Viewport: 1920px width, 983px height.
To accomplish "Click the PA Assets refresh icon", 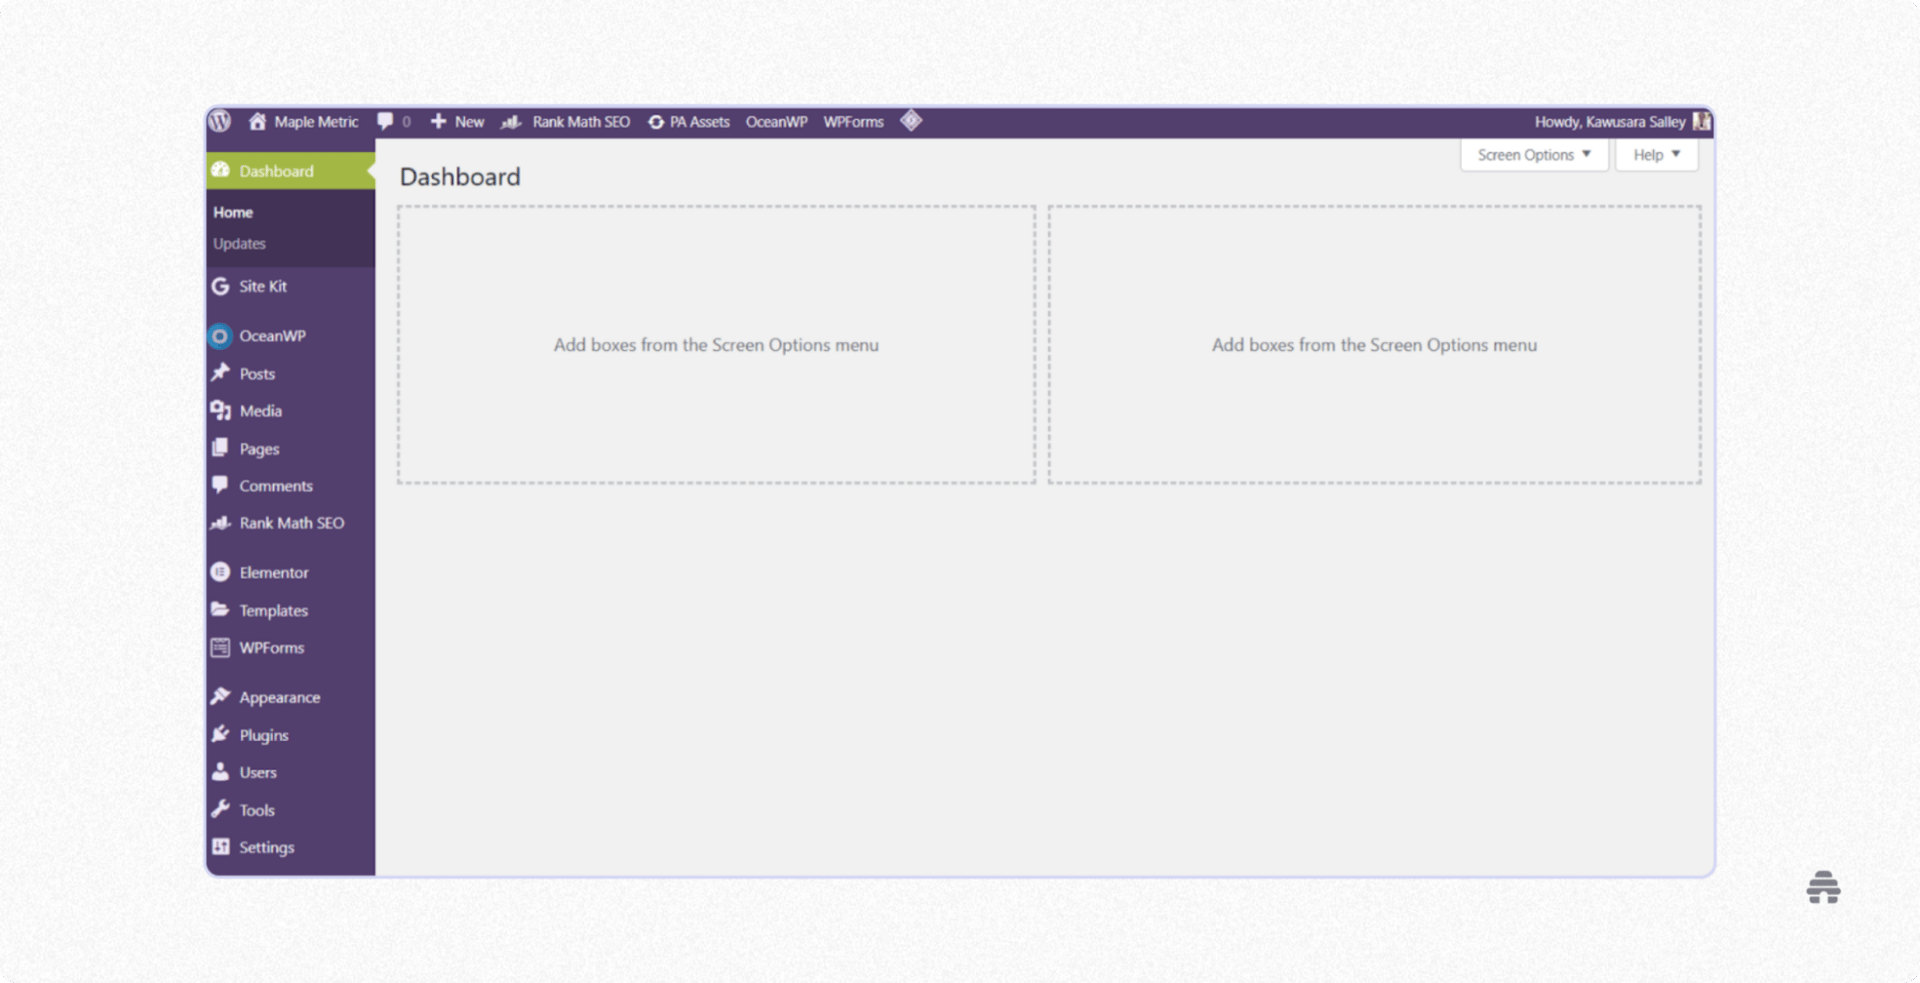I will 656,122.
